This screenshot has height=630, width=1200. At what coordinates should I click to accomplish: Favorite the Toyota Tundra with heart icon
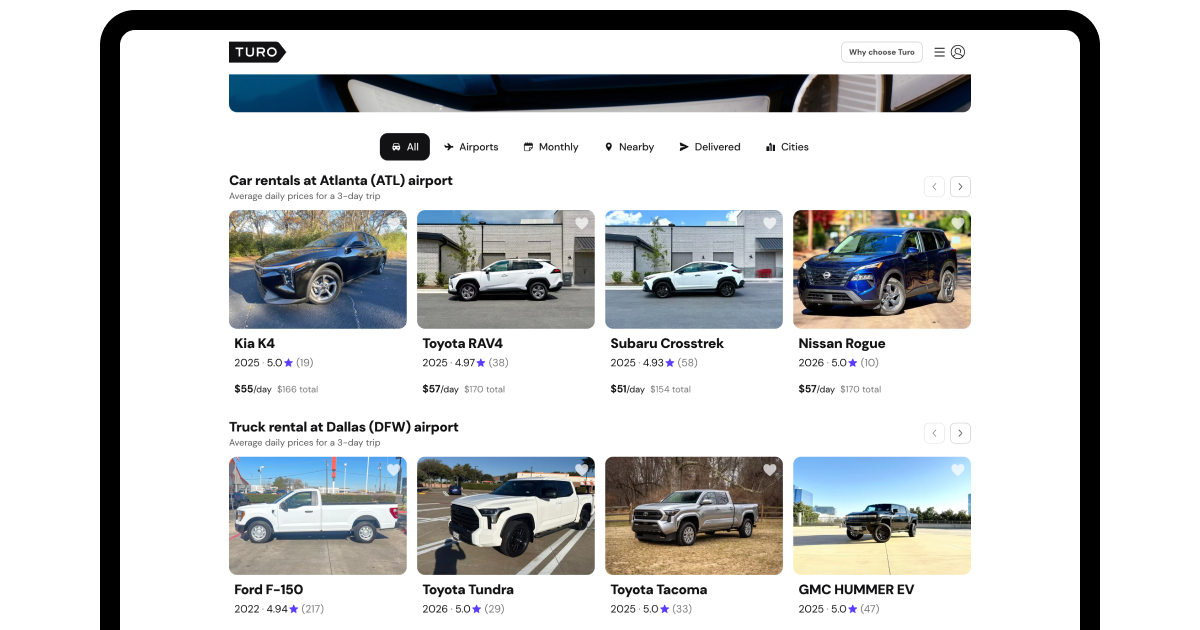click(581, 470)
